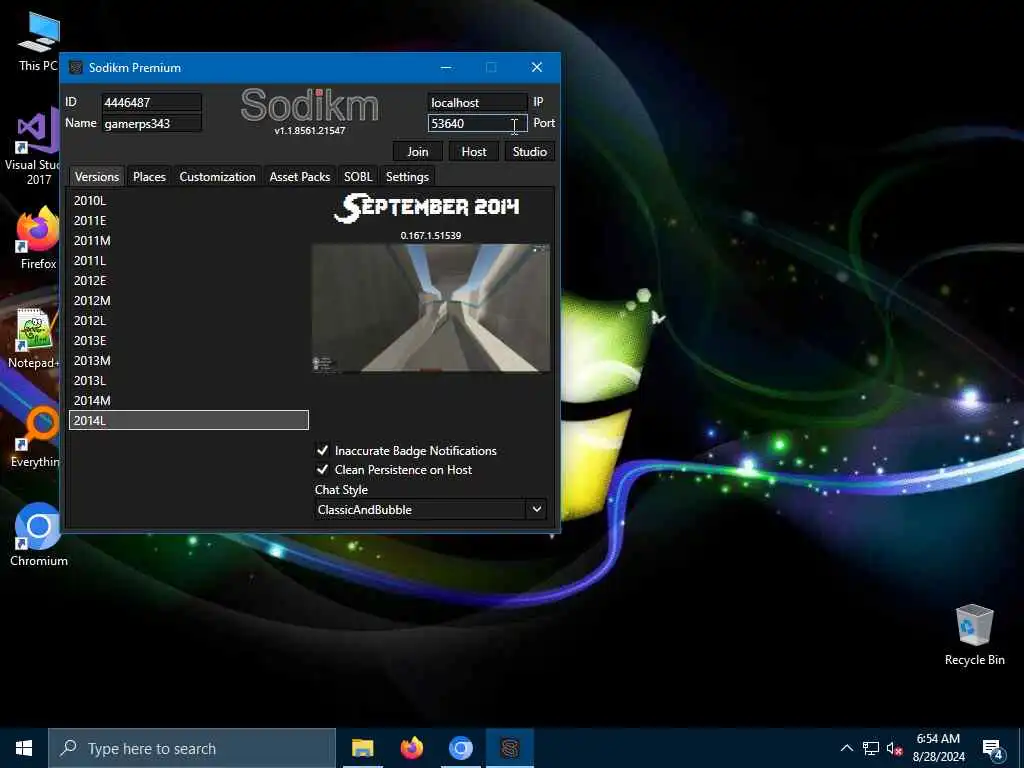The height and width of the screenshot is (768, 1024).
Task: Open the Asset Packs tab
Action: [300, 176]
